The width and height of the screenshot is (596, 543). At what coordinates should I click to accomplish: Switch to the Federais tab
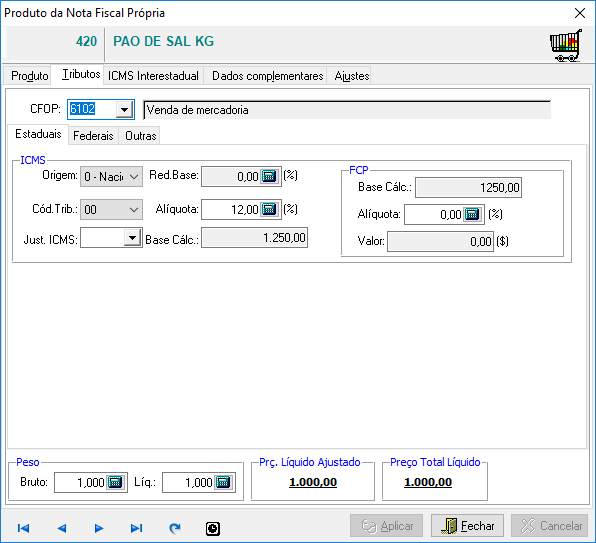tap(93, 136)
